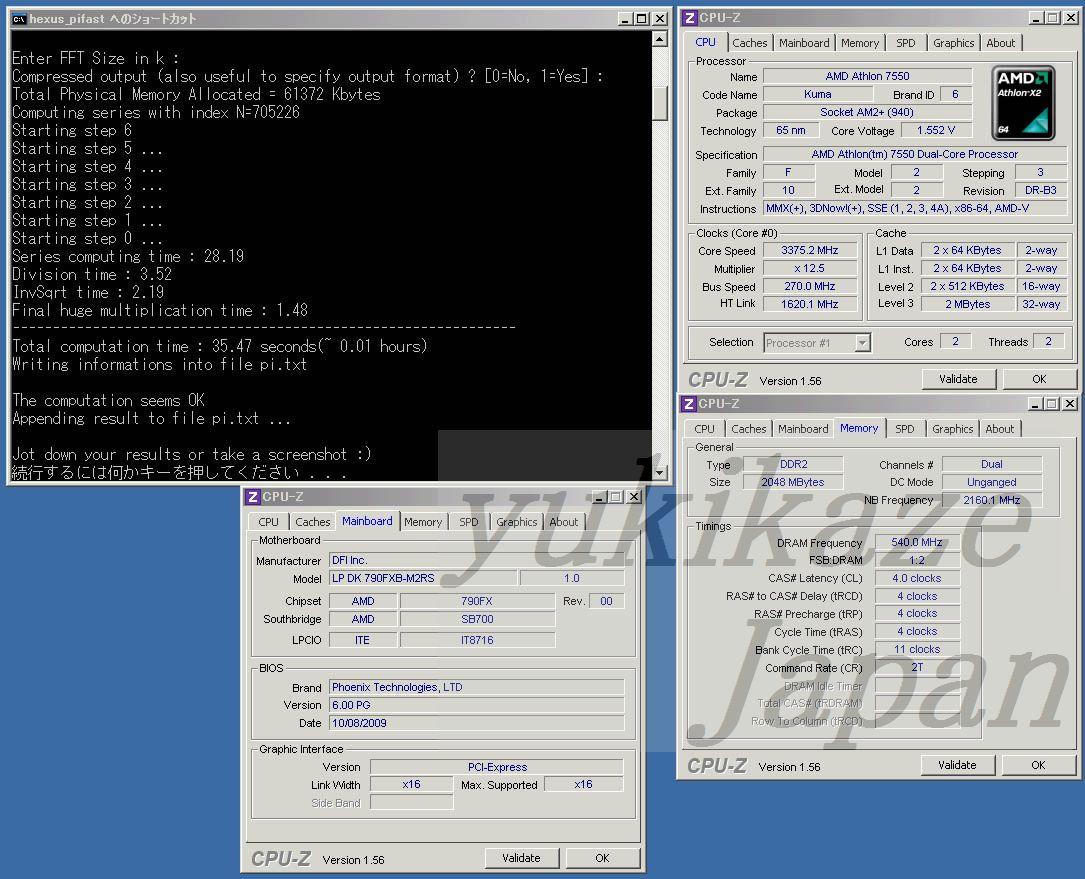Click the memory Size value 2048 MBytes
The height and width of the screenshot is (879, 1085).
click(793, 482)
